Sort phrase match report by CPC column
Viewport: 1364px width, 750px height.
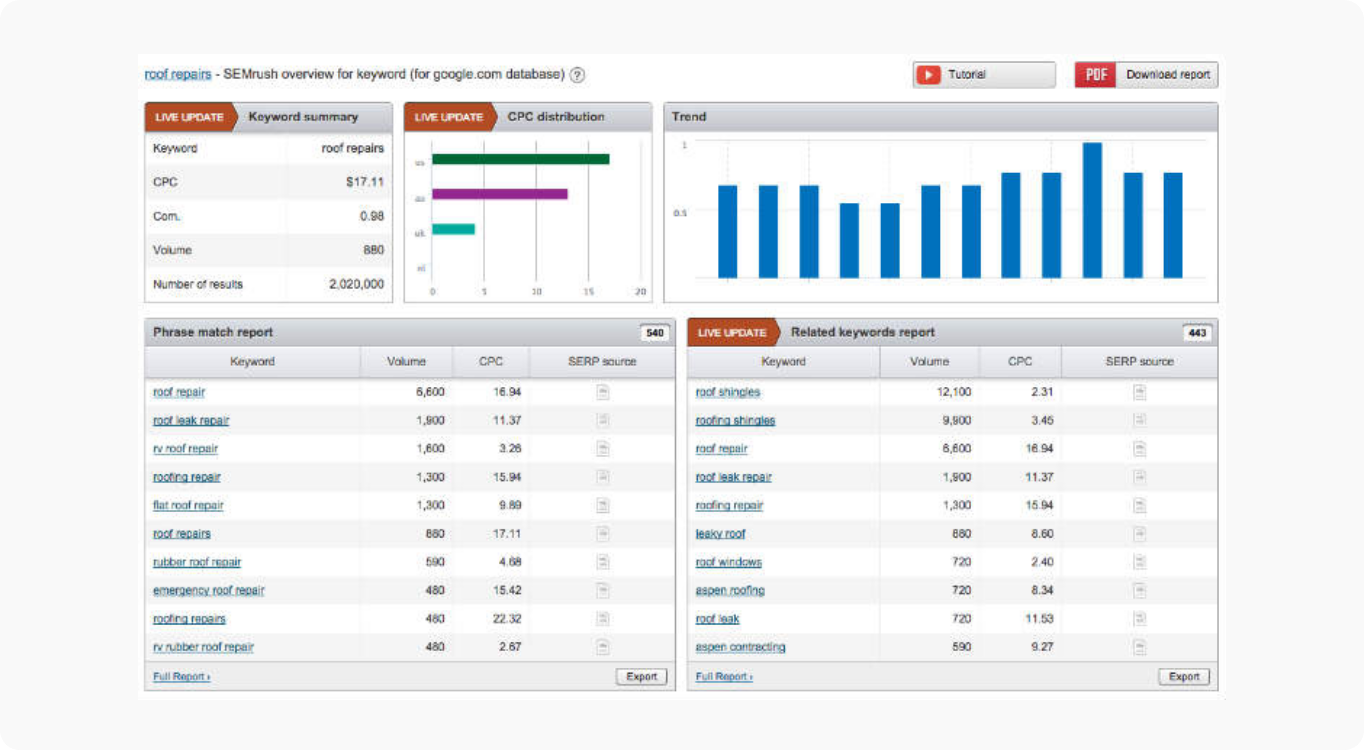[491, 362]
